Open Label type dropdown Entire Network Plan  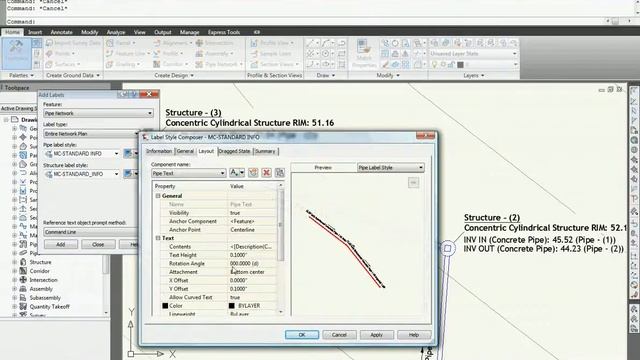coord(92,133)
